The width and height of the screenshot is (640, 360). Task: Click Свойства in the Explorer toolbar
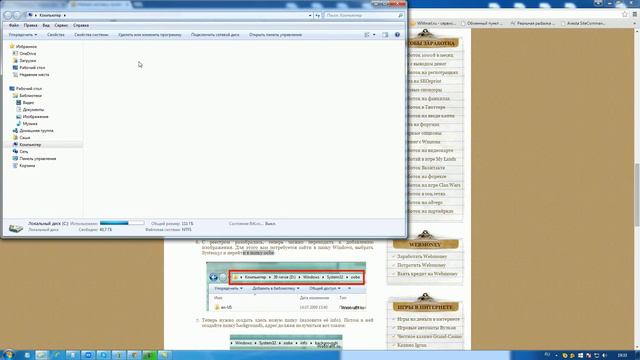coord(56,35)
